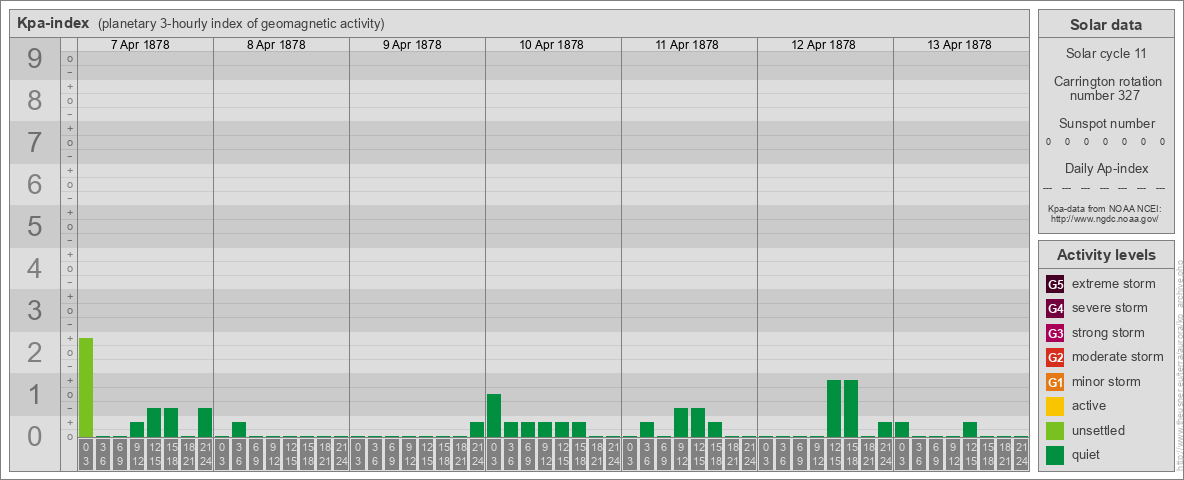Image resolution: width=1184 pixels, height=480 pixels.
Task: Click the 'Carrington rotation number 327' text
Action: (x=1106, y=88)
